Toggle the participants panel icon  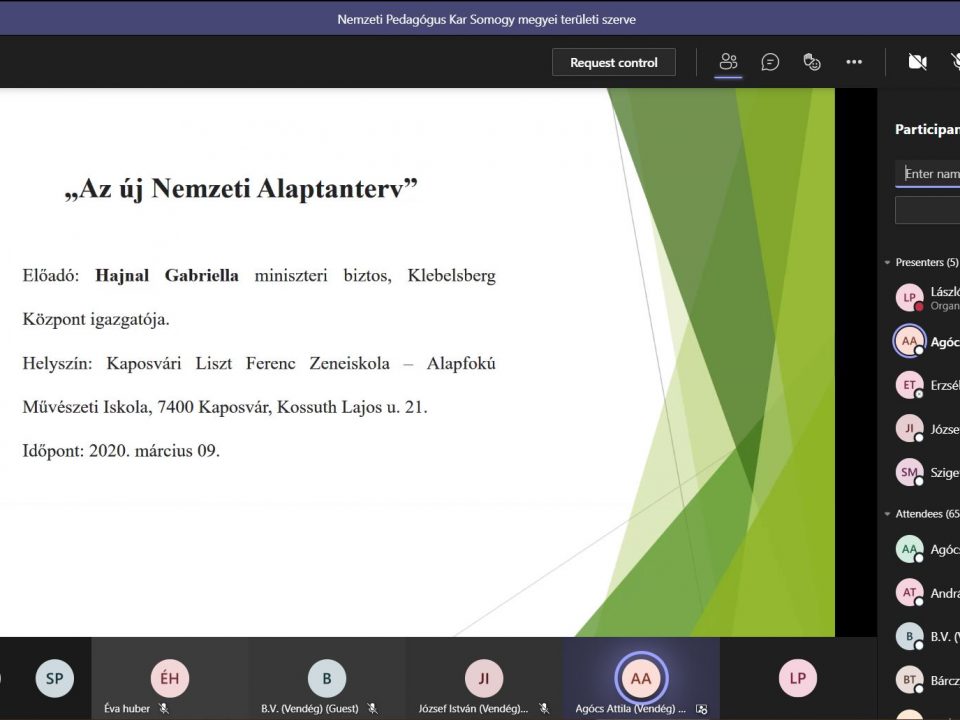[728, 62]
